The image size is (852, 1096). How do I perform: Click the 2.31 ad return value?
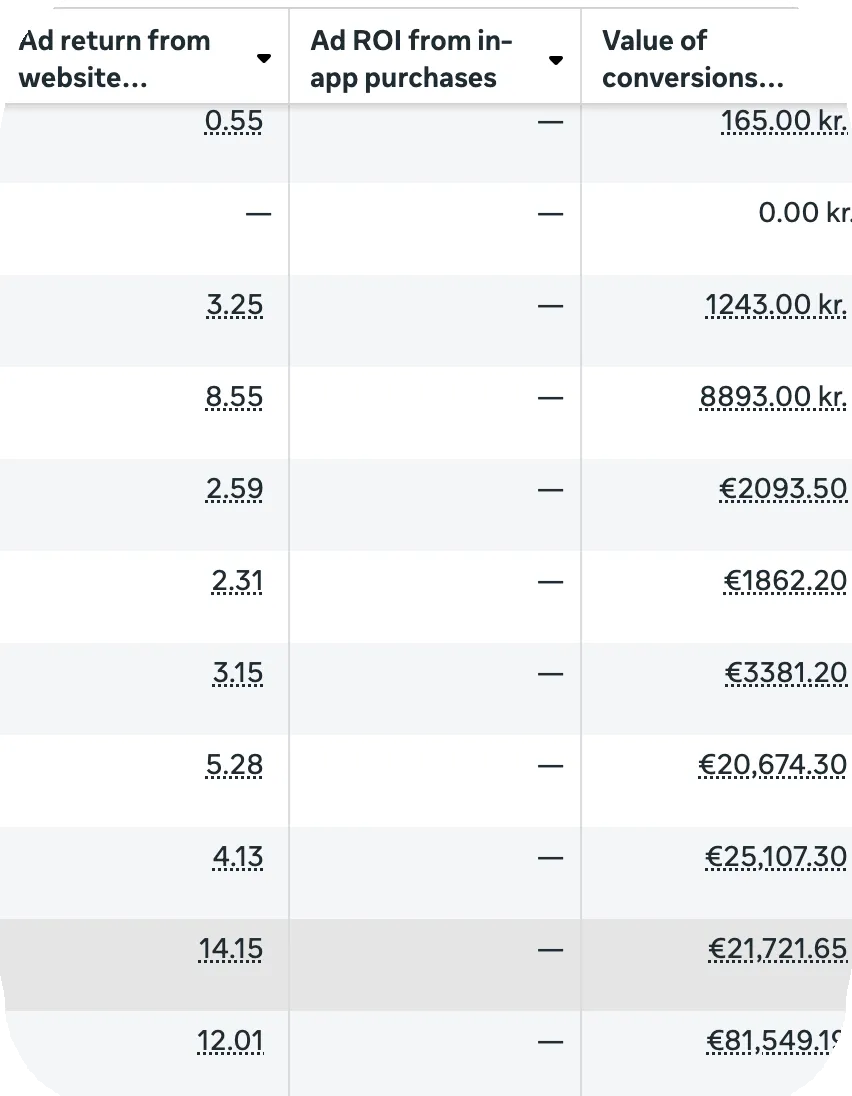(x=237, y=582)
